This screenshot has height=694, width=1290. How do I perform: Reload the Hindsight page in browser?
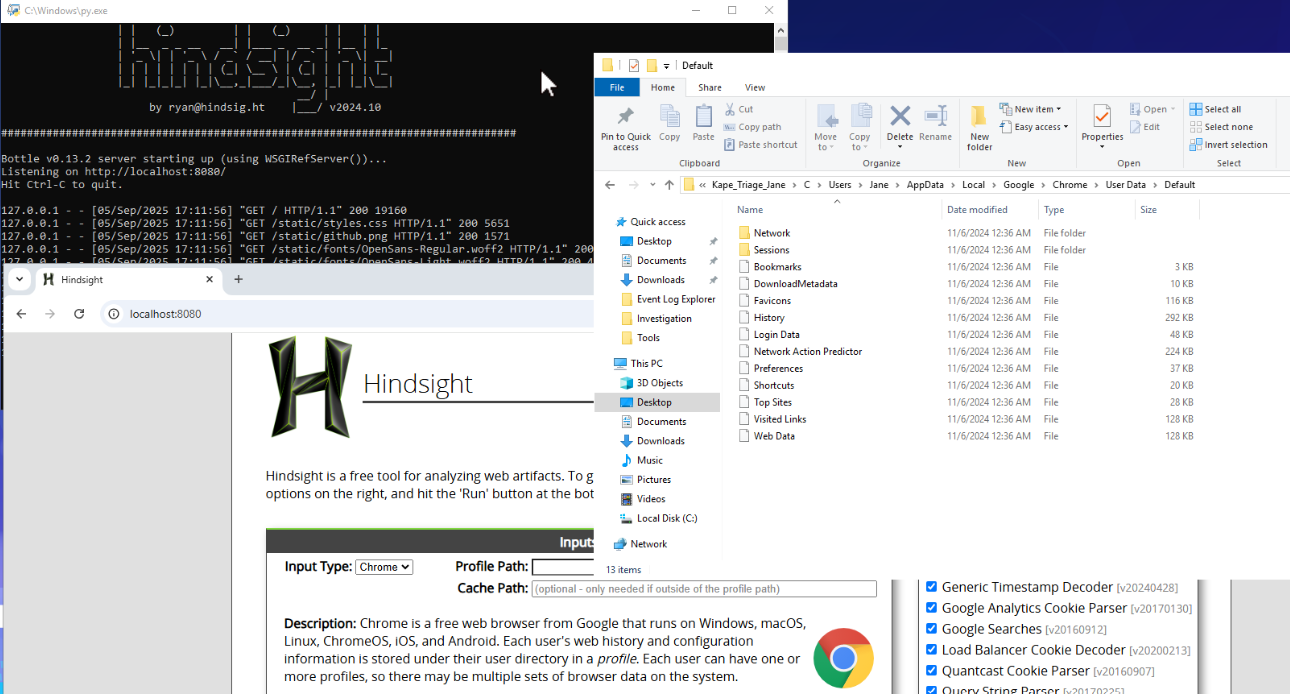[x=79, y=314]
